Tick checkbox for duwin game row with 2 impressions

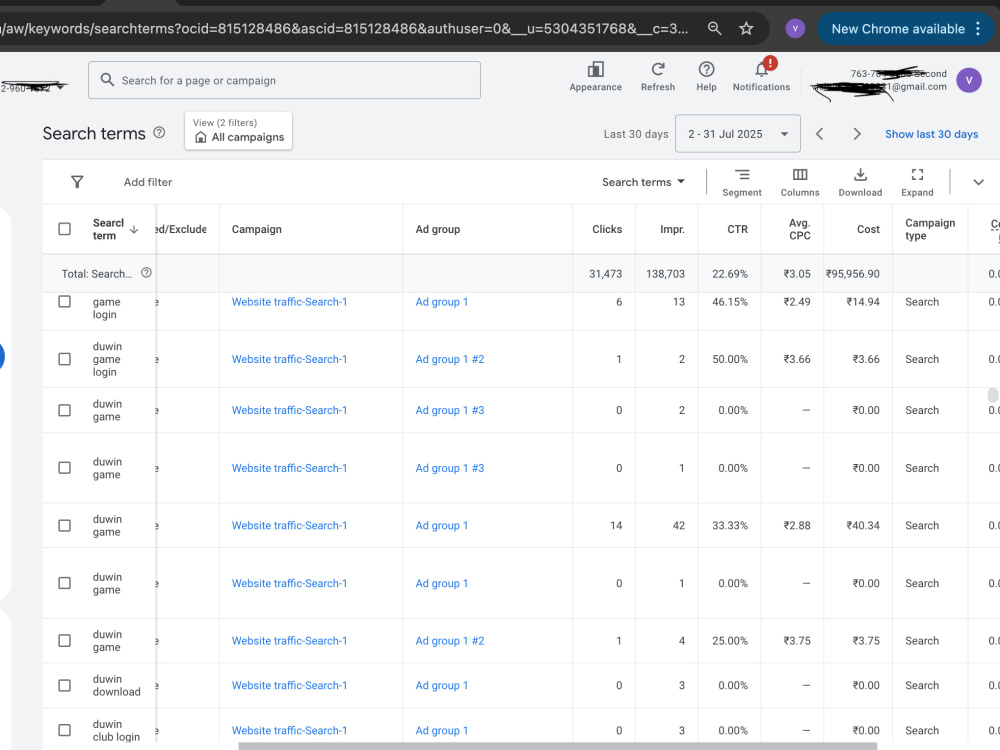point(64,410)
